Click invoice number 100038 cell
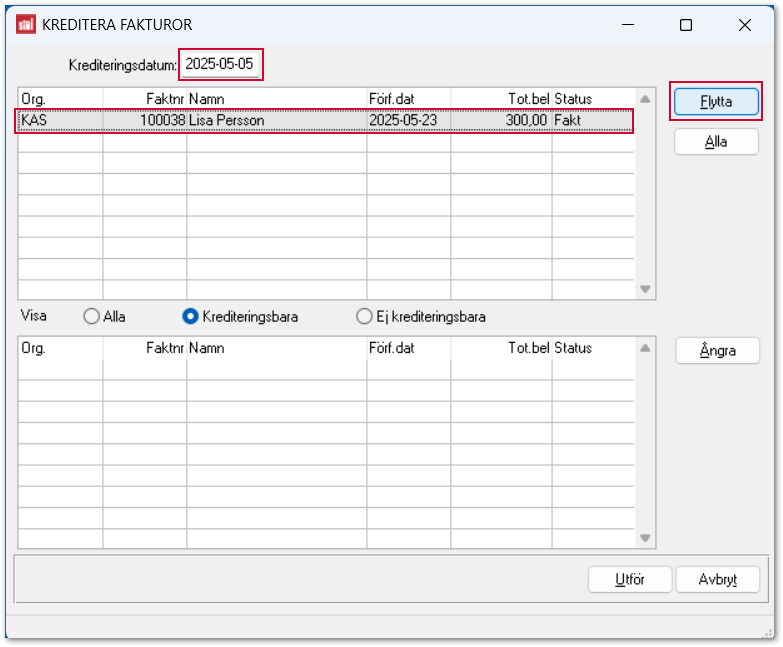This screenshot has height=647, width=783. [x=145, y=120]
